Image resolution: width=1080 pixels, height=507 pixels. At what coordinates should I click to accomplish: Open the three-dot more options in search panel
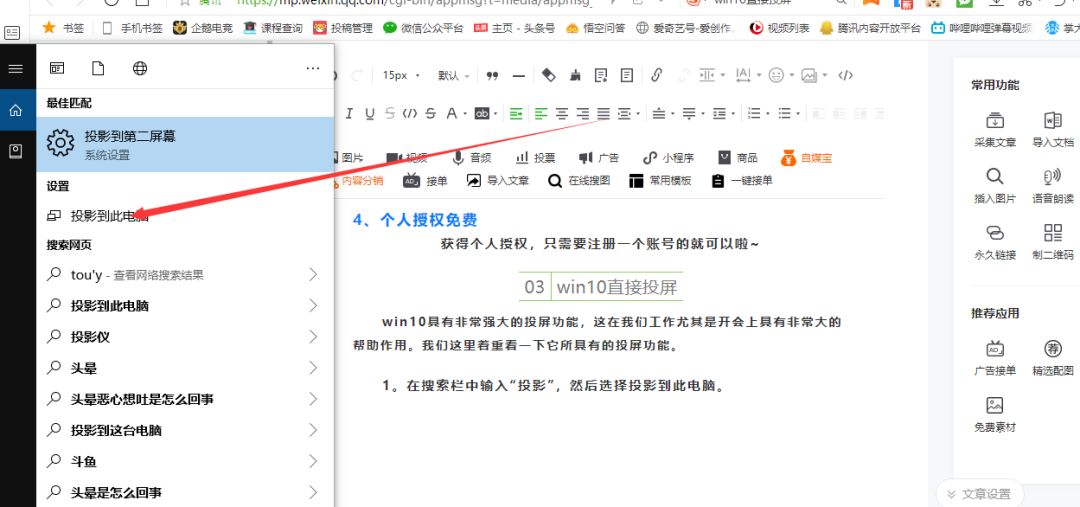click(313, 68)
